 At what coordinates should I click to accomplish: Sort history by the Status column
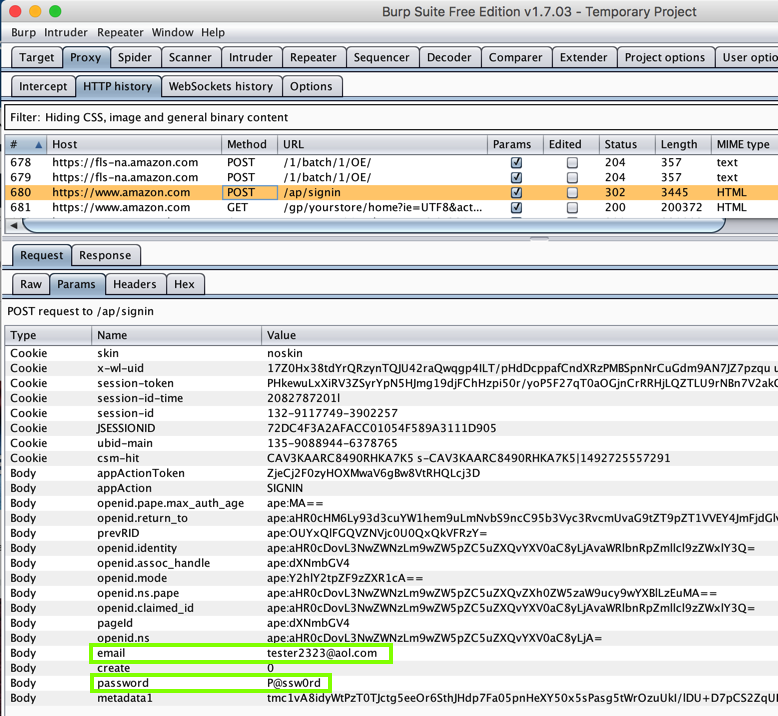pos(620,145)
